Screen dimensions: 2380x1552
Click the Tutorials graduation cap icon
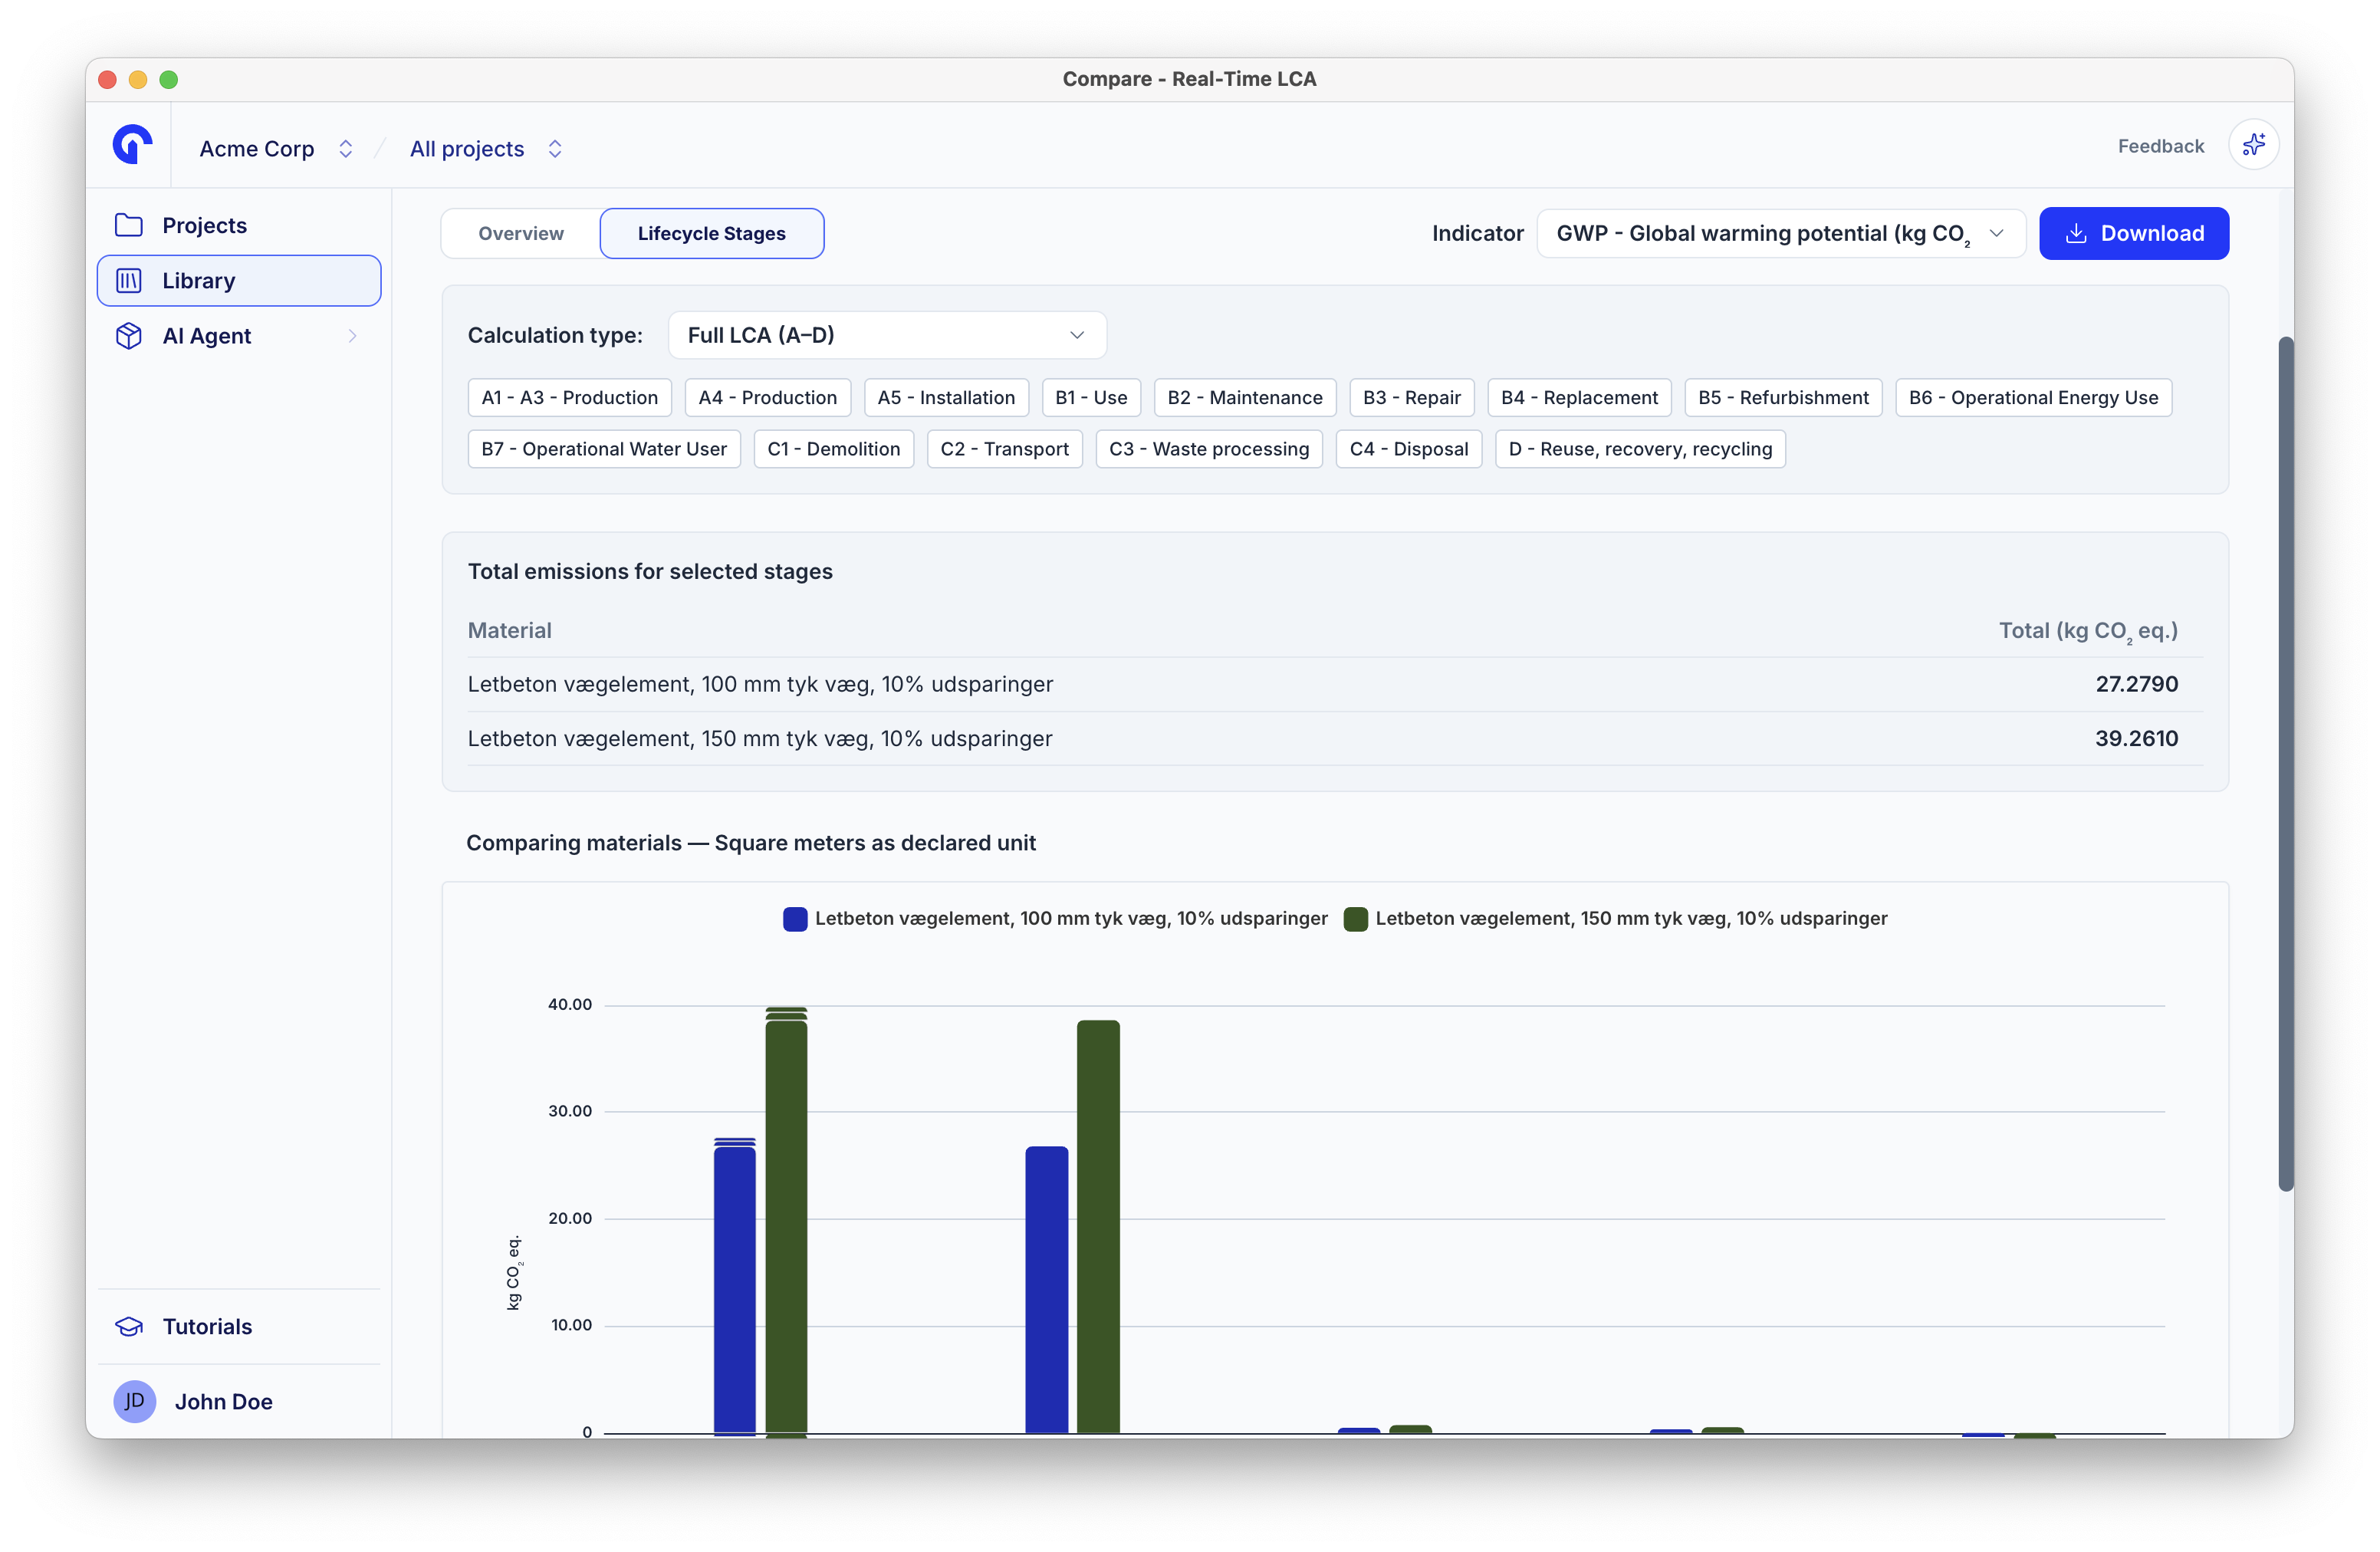point(129,1326)
